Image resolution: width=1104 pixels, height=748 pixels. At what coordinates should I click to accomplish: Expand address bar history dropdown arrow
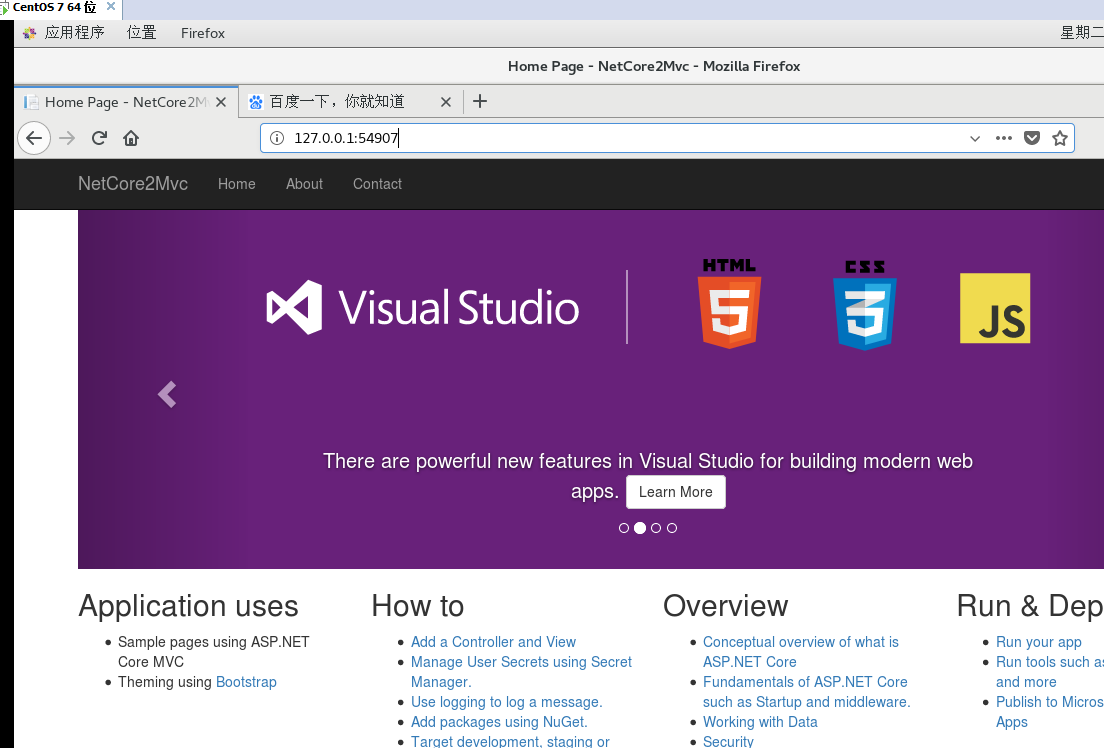[974, 138]
